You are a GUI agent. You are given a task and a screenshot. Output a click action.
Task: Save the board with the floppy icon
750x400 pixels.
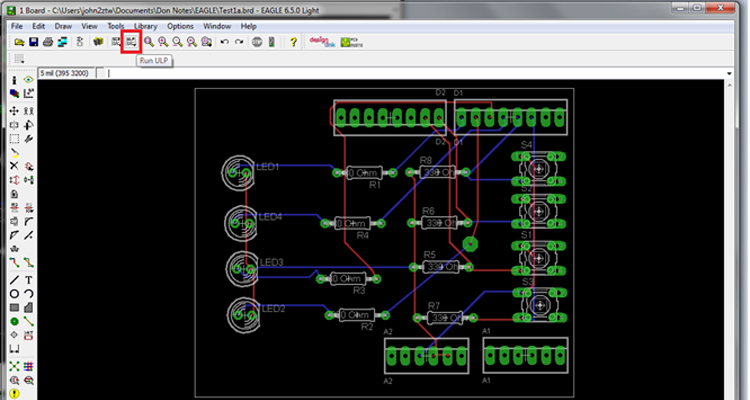[33, 42]
